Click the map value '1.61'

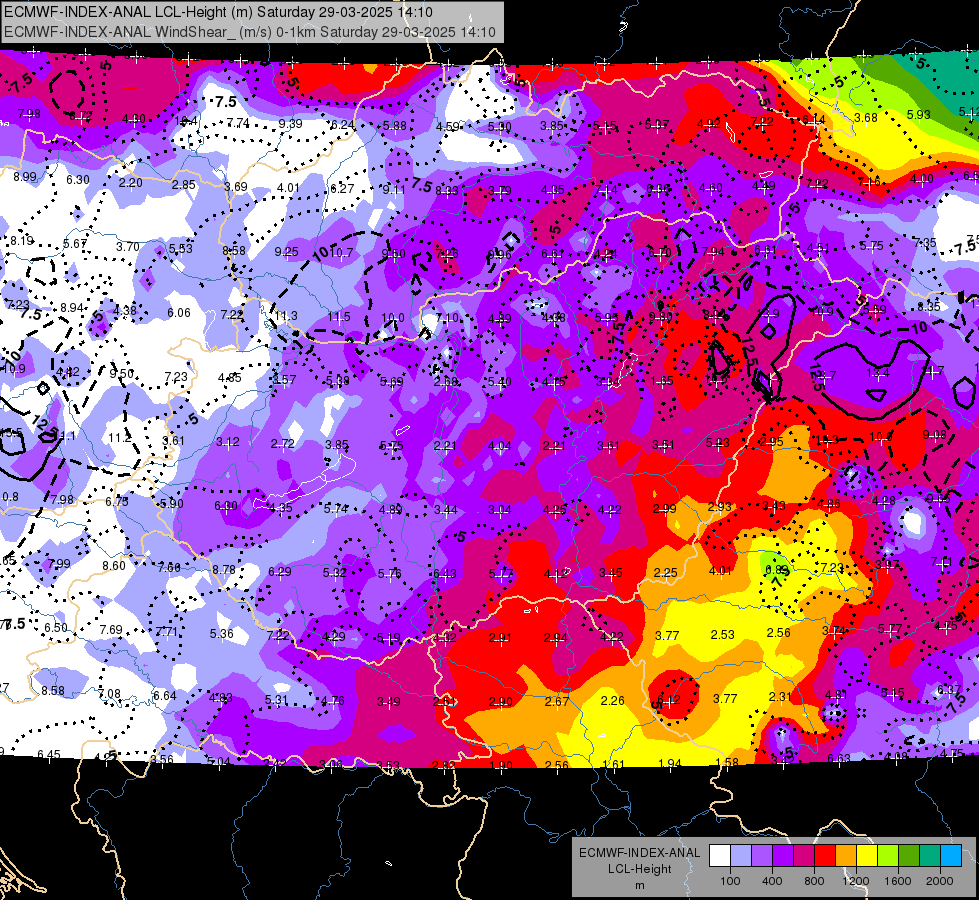point(614,764)
